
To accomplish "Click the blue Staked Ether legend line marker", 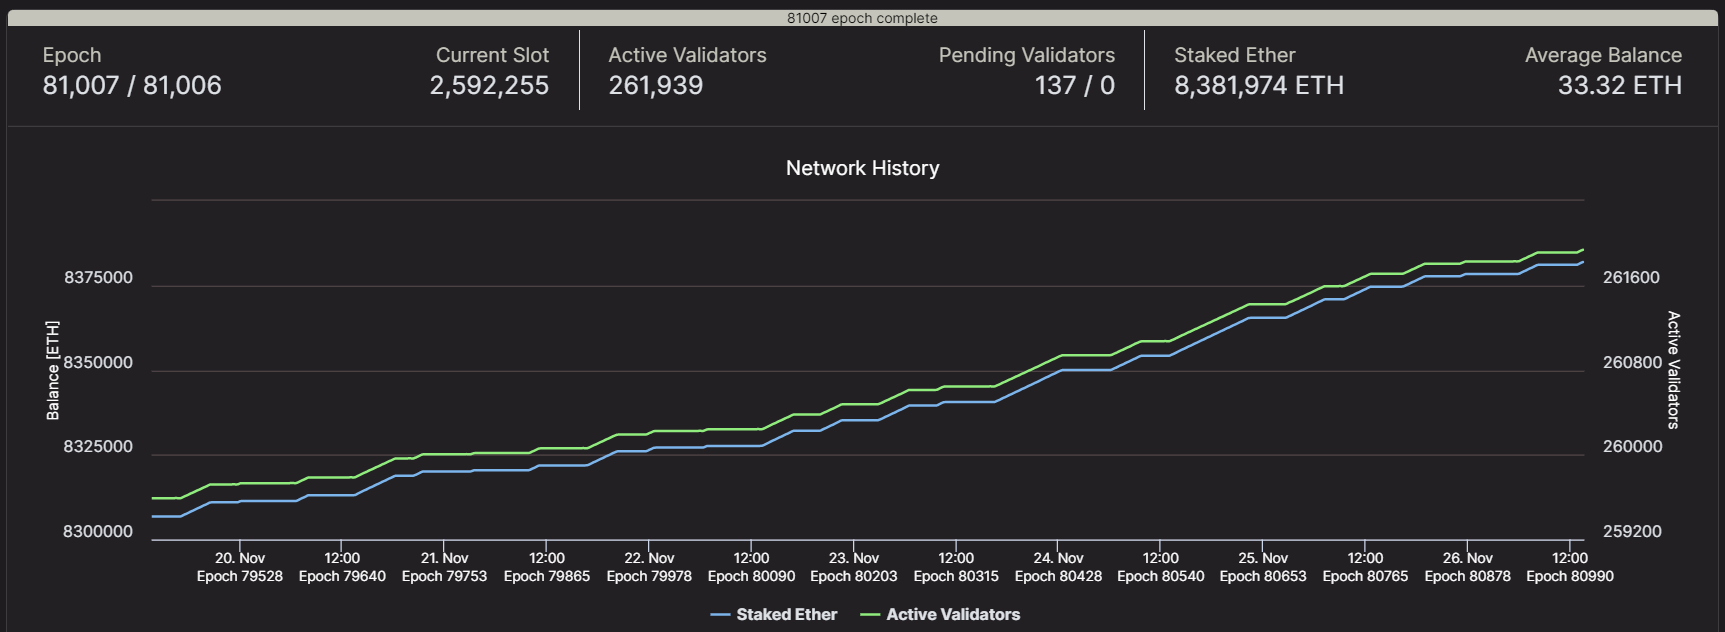I will [x=720, y=615].
